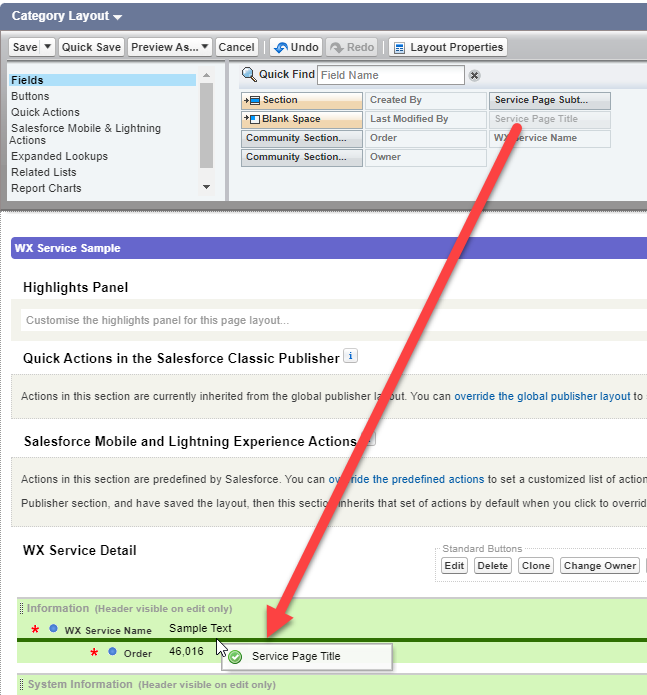Open the Category Layout title dropdown
This screenshot has height=695, width=647.
pyautogui.click(x=118, y=17)
